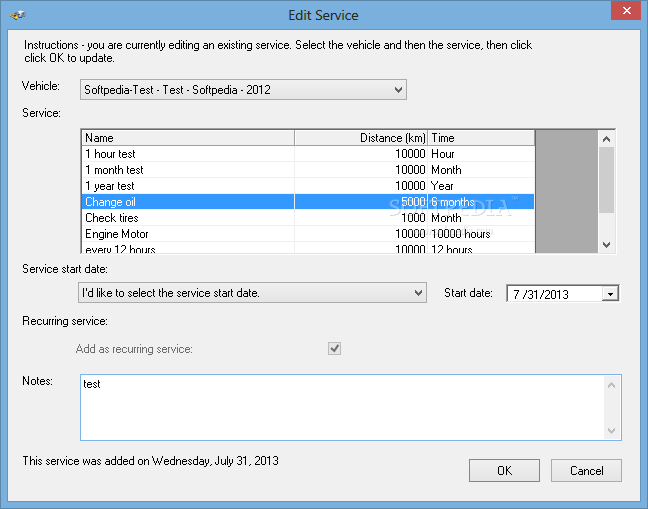This screenshot has width=648, height=509.
Task: Click the service list scroll up arrow
Action: coord(606,139)
